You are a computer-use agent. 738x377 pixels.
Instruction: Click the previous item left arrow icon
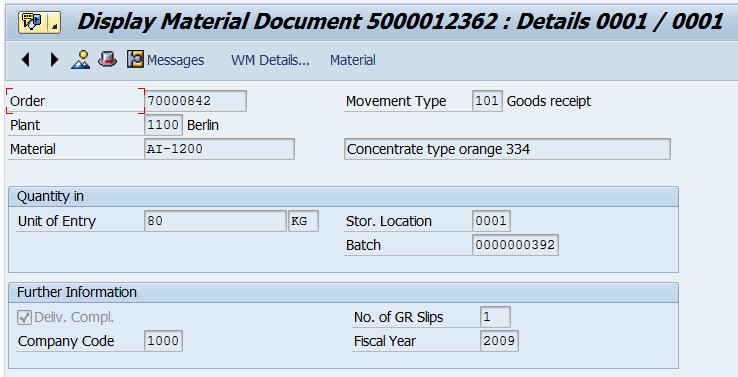(x=26, y=60)
